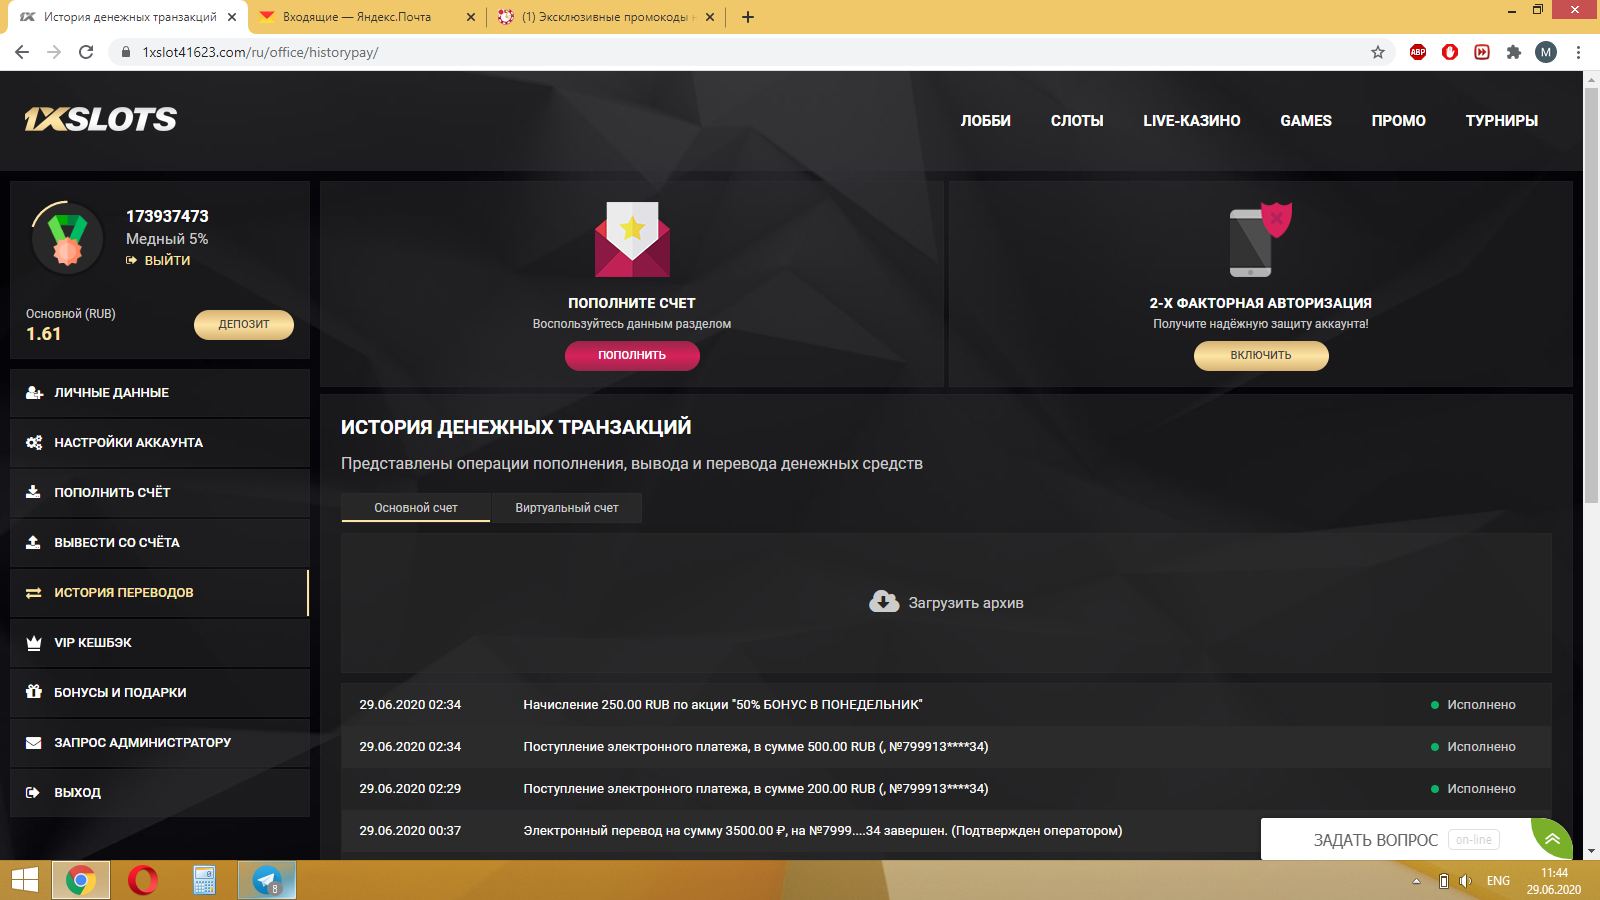
Task: Show hidden tray icons arrow
Action: point(1416,881)
